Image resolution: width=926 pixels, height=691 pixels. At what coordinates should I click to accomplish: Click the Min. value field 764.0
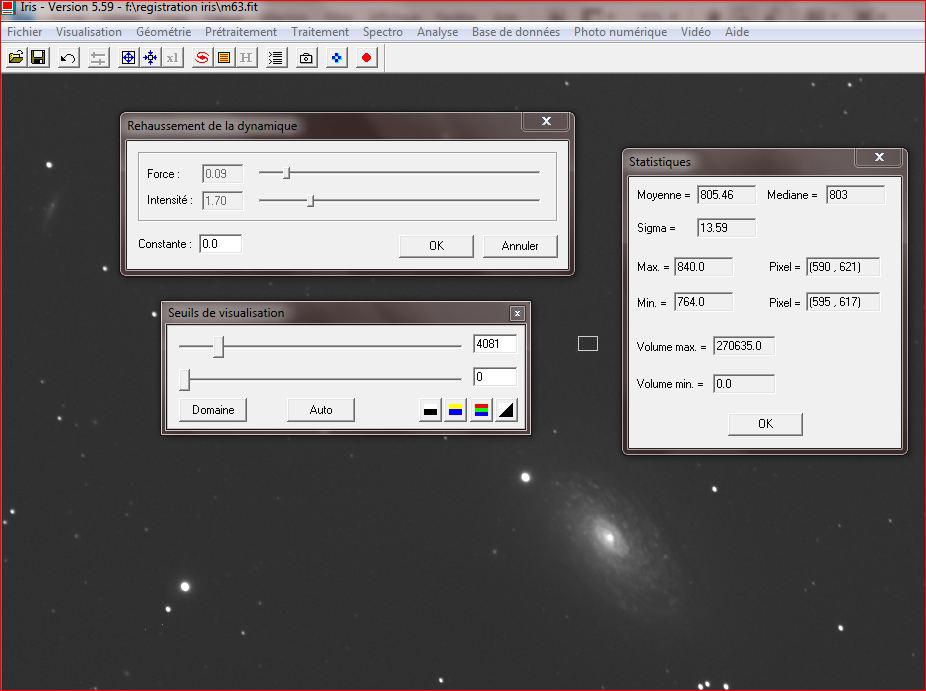coord(703,302)
